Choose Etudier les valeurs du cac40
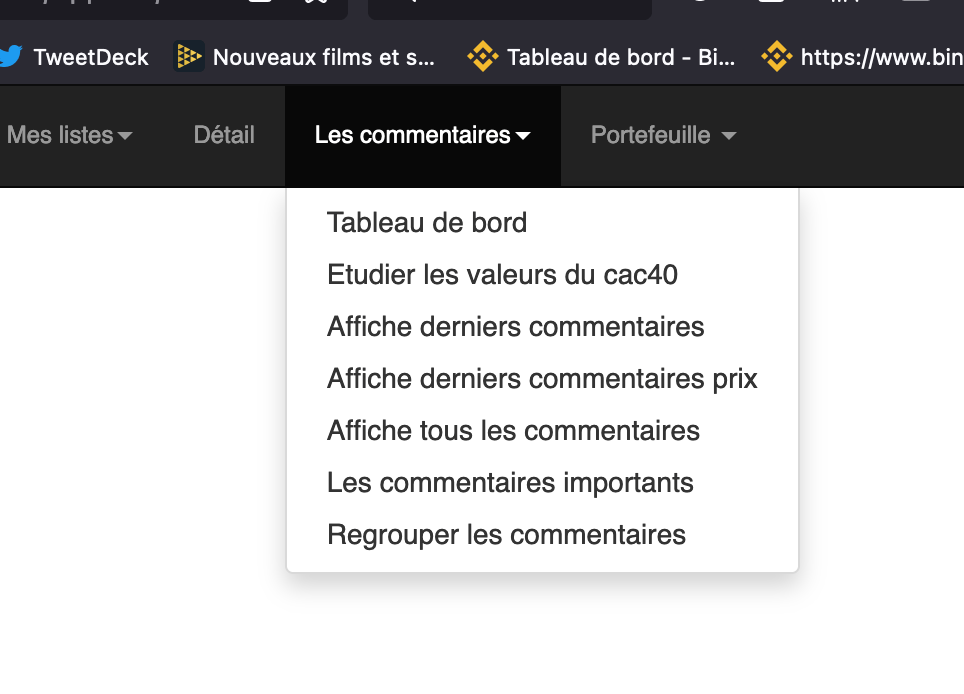The image size is (964, 694). pyautogui.click(x=502, y=274)
